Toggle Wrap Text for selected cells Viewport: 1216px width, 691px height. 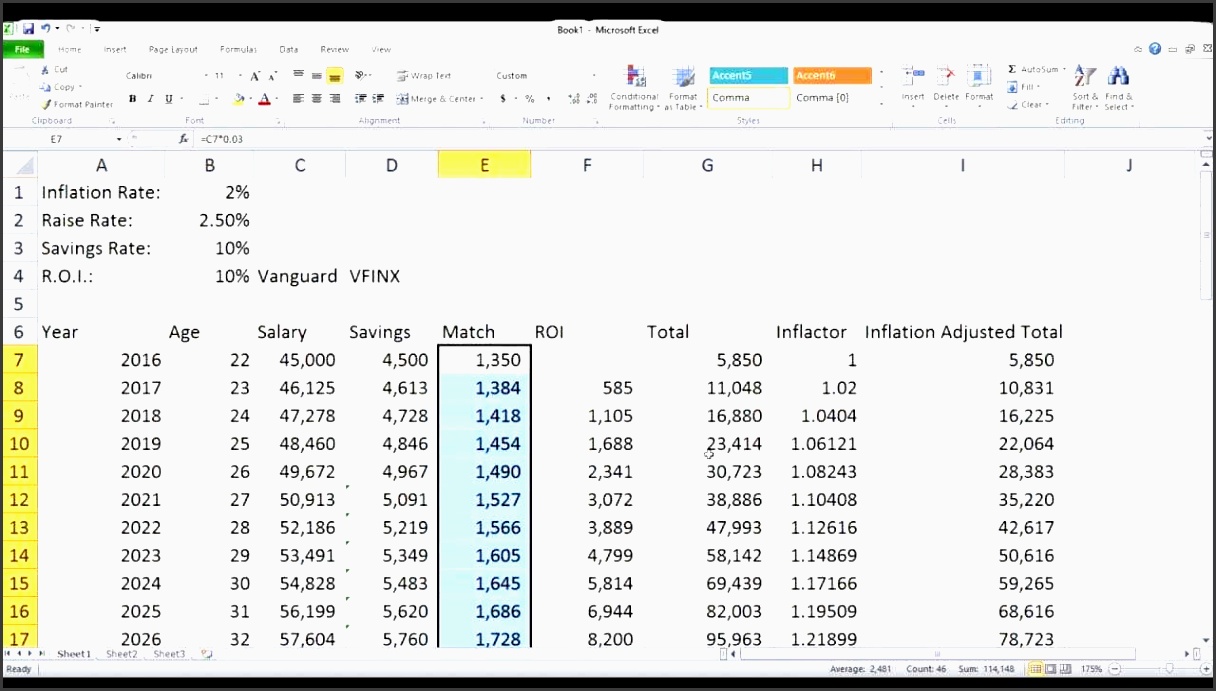click(424, 76)
